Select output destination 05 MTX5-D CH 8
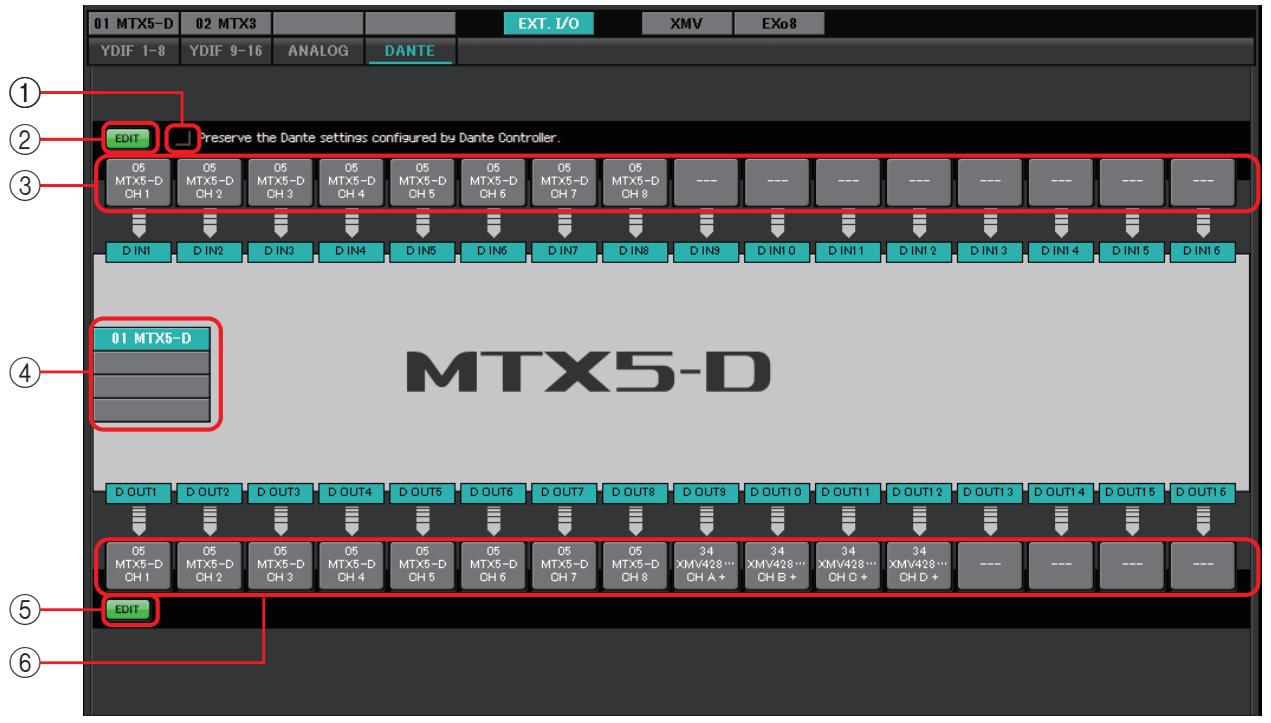Viewport: 1271px width, 723px height. tap(636, 566)
